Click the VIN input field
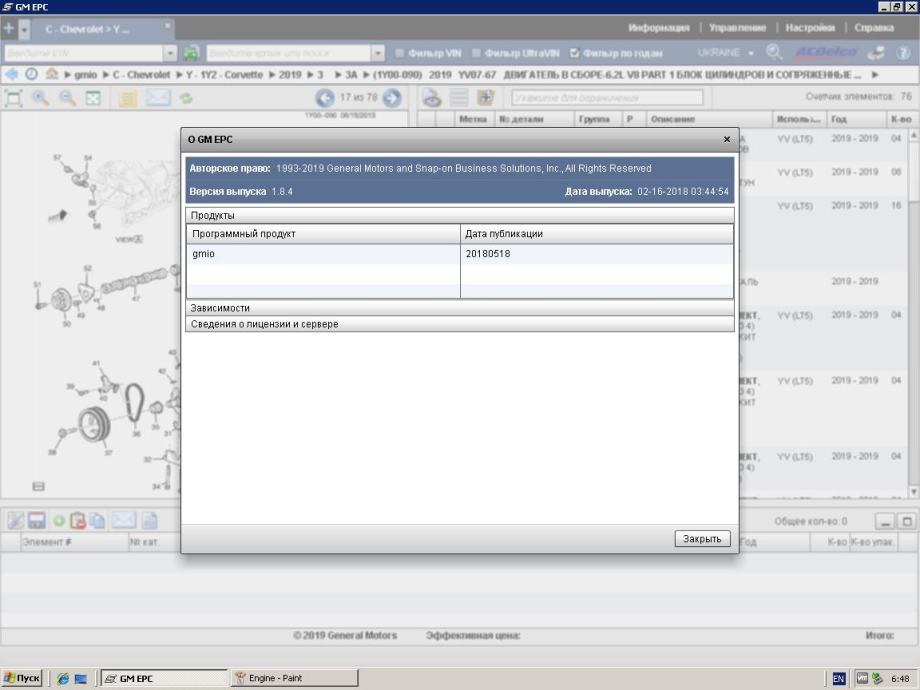The width and height of the screenshot is (920, 690). click(83, 53)
